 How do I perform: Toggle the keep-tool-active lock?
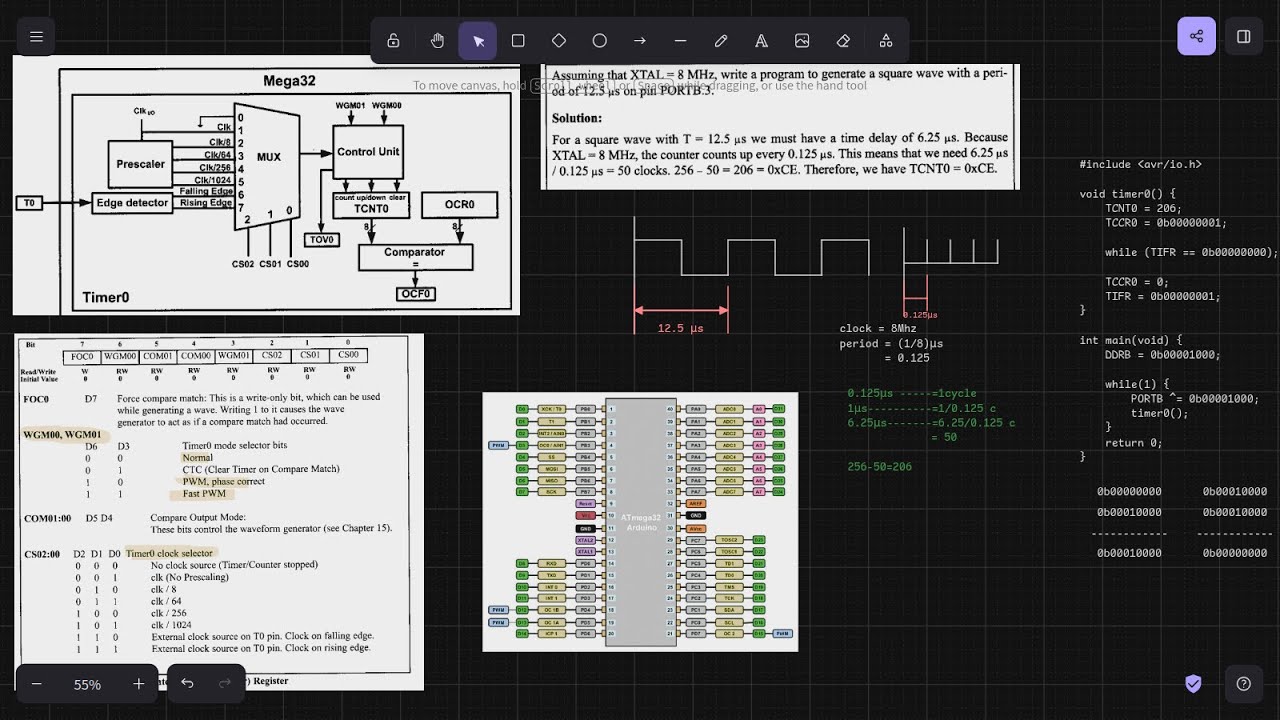coord(393,41)
